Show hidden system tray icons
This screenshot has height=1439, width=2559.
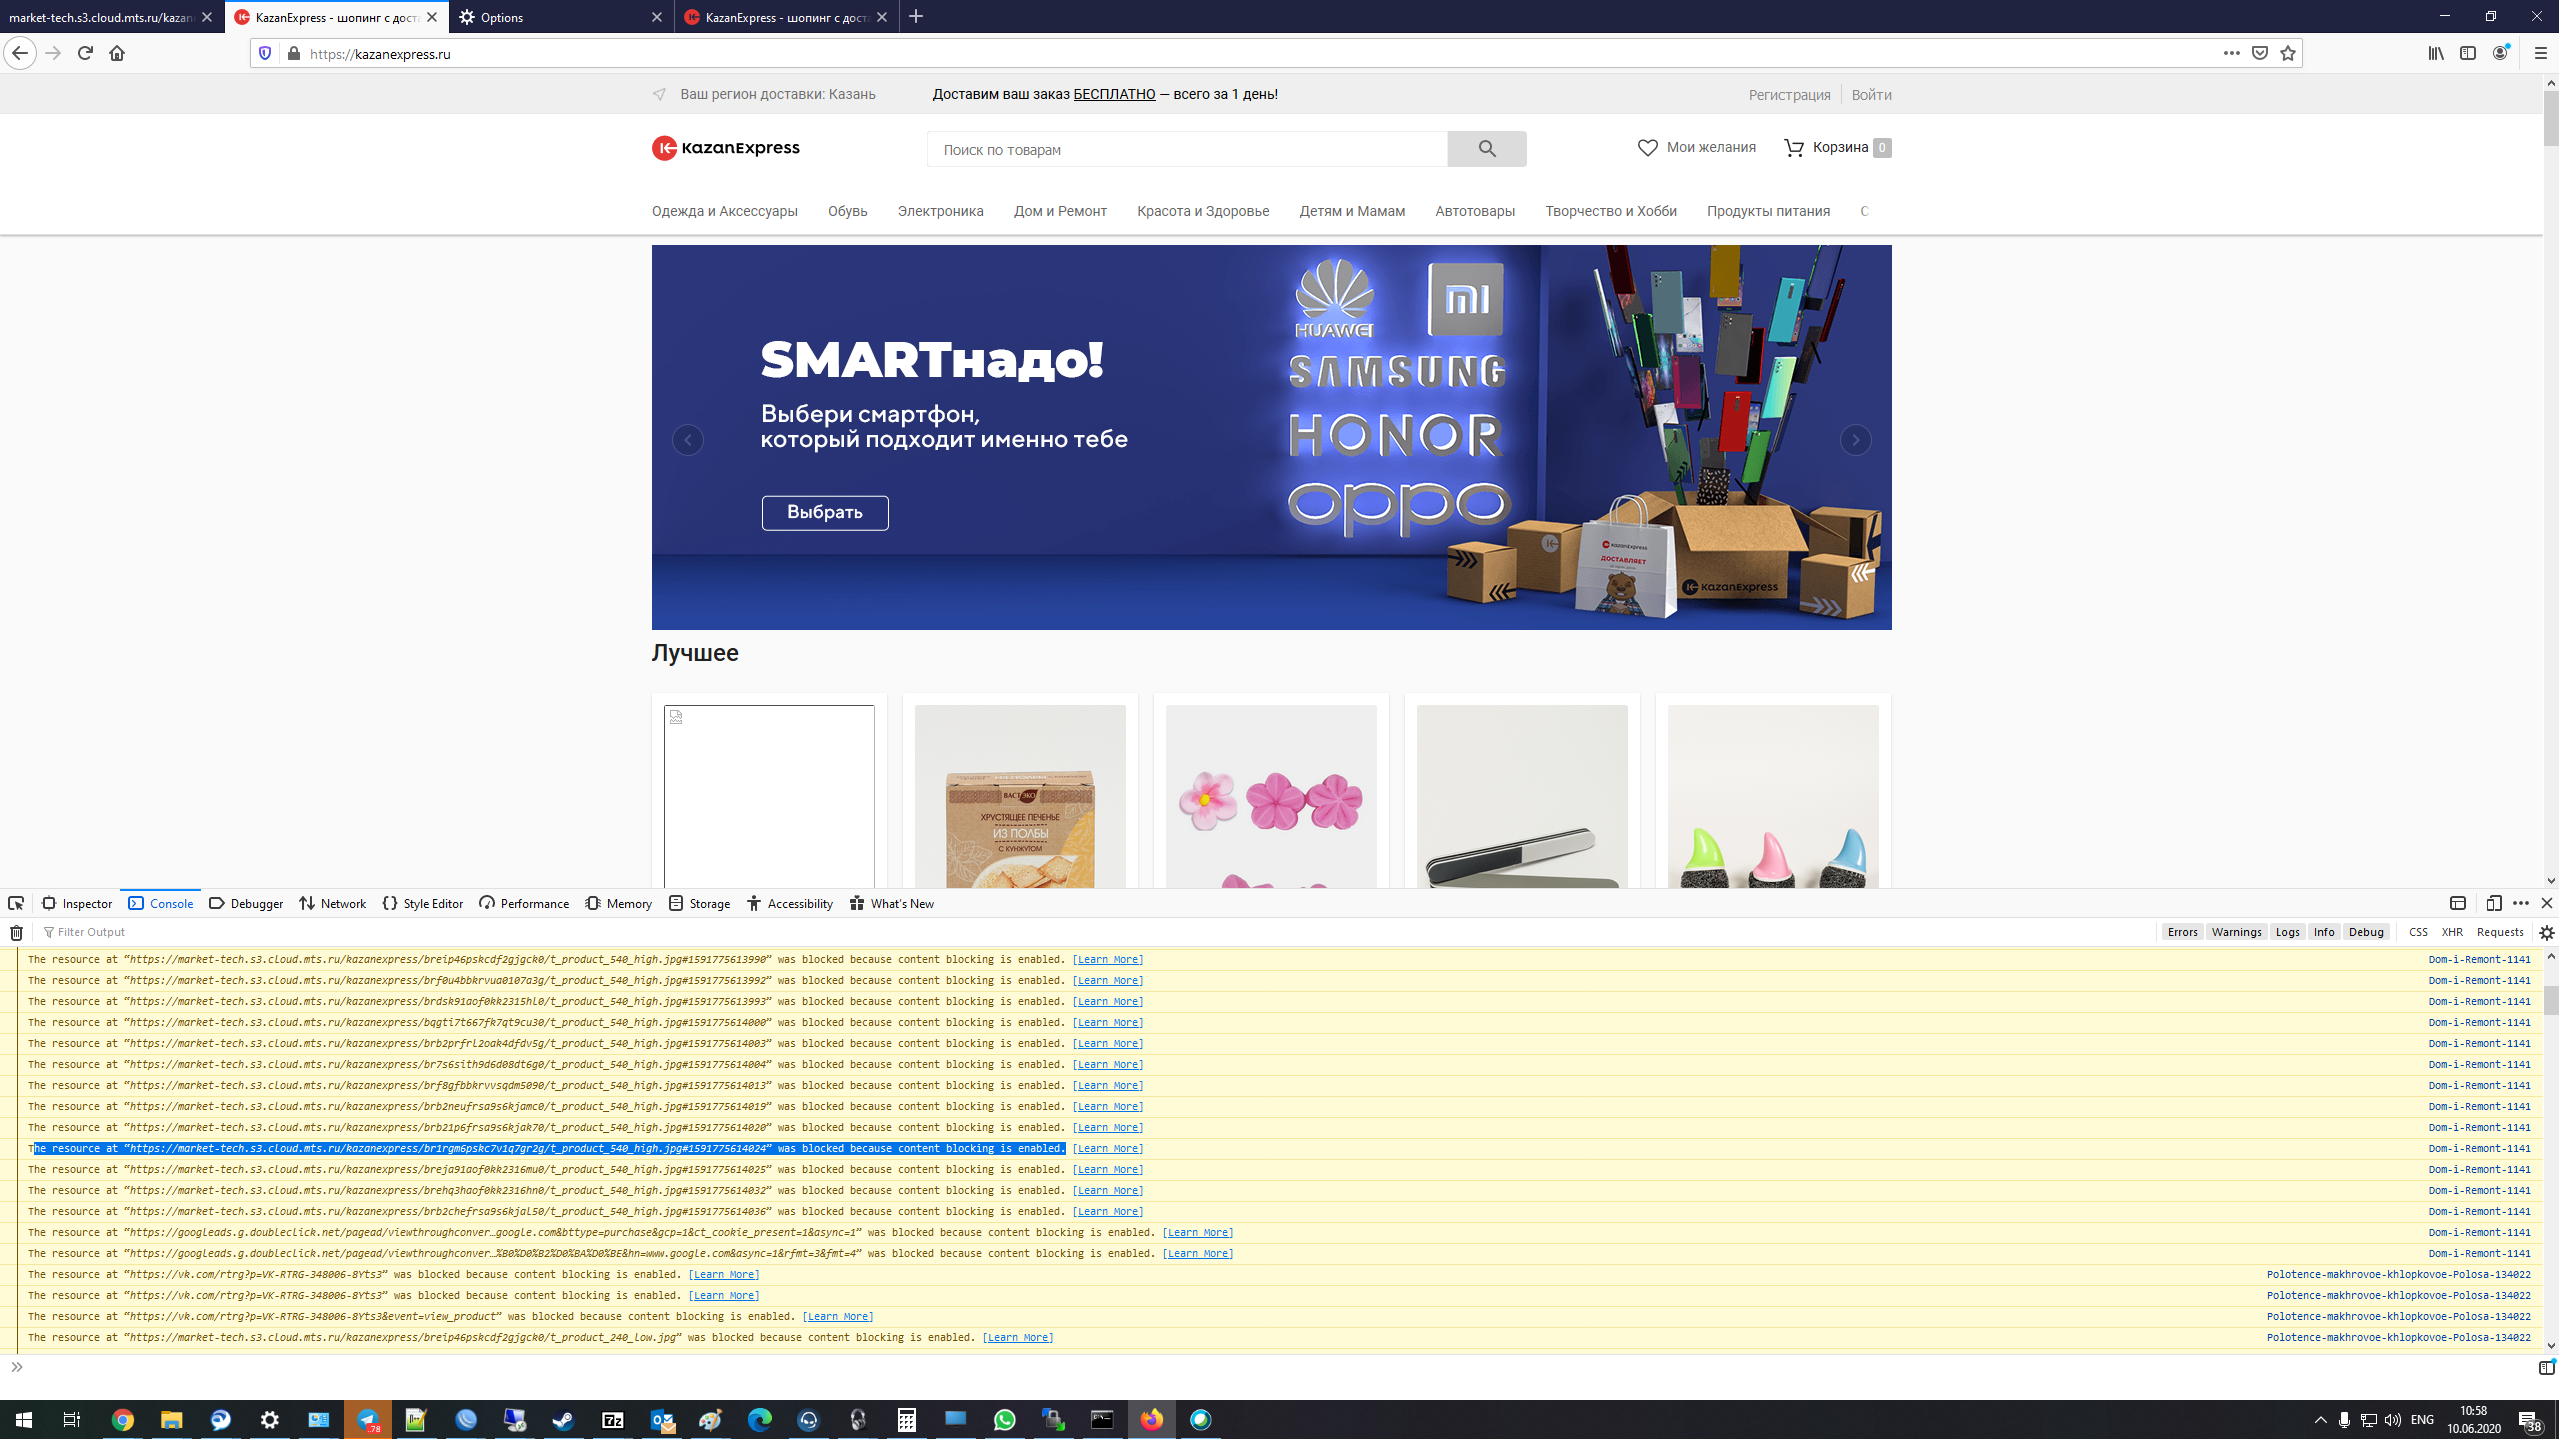click(2320, 1419)
